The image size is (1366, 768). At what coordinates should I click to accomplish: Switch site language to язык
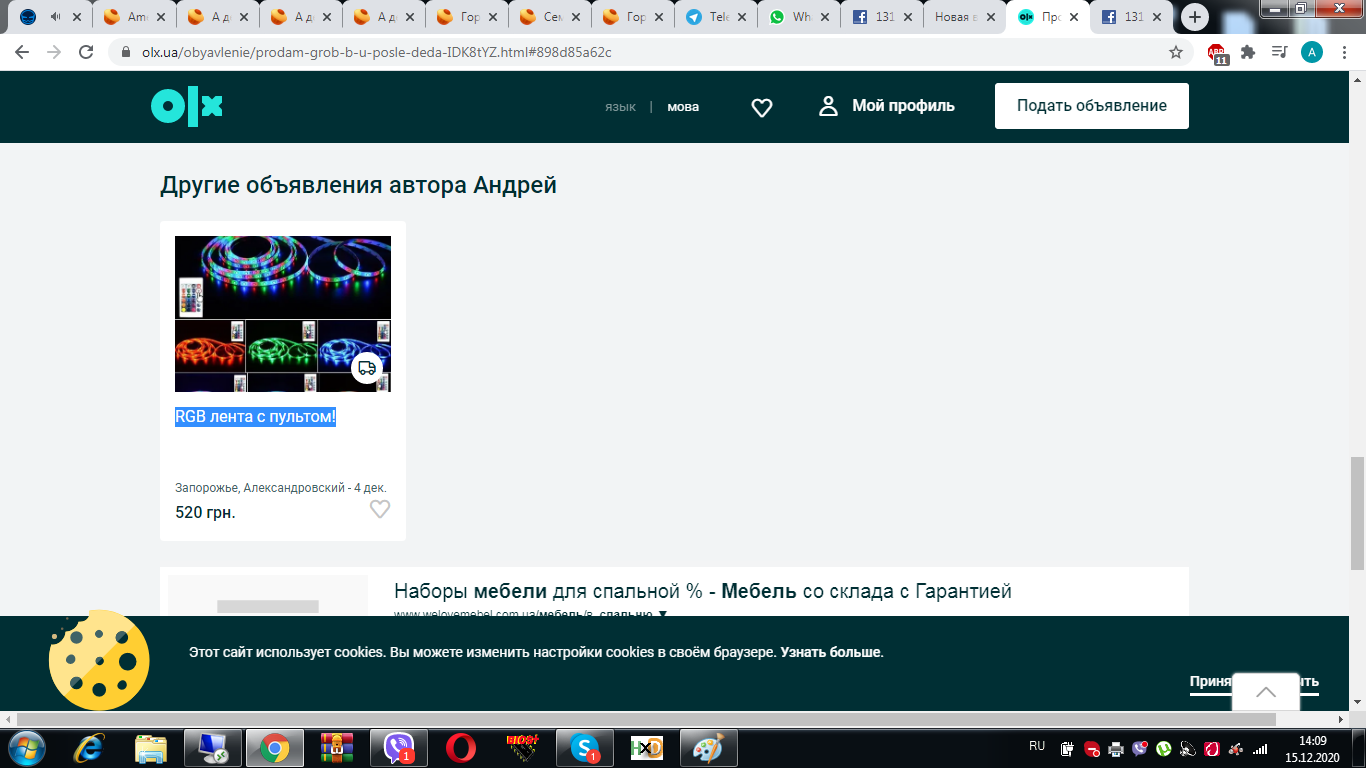click(x=620, y=107)
